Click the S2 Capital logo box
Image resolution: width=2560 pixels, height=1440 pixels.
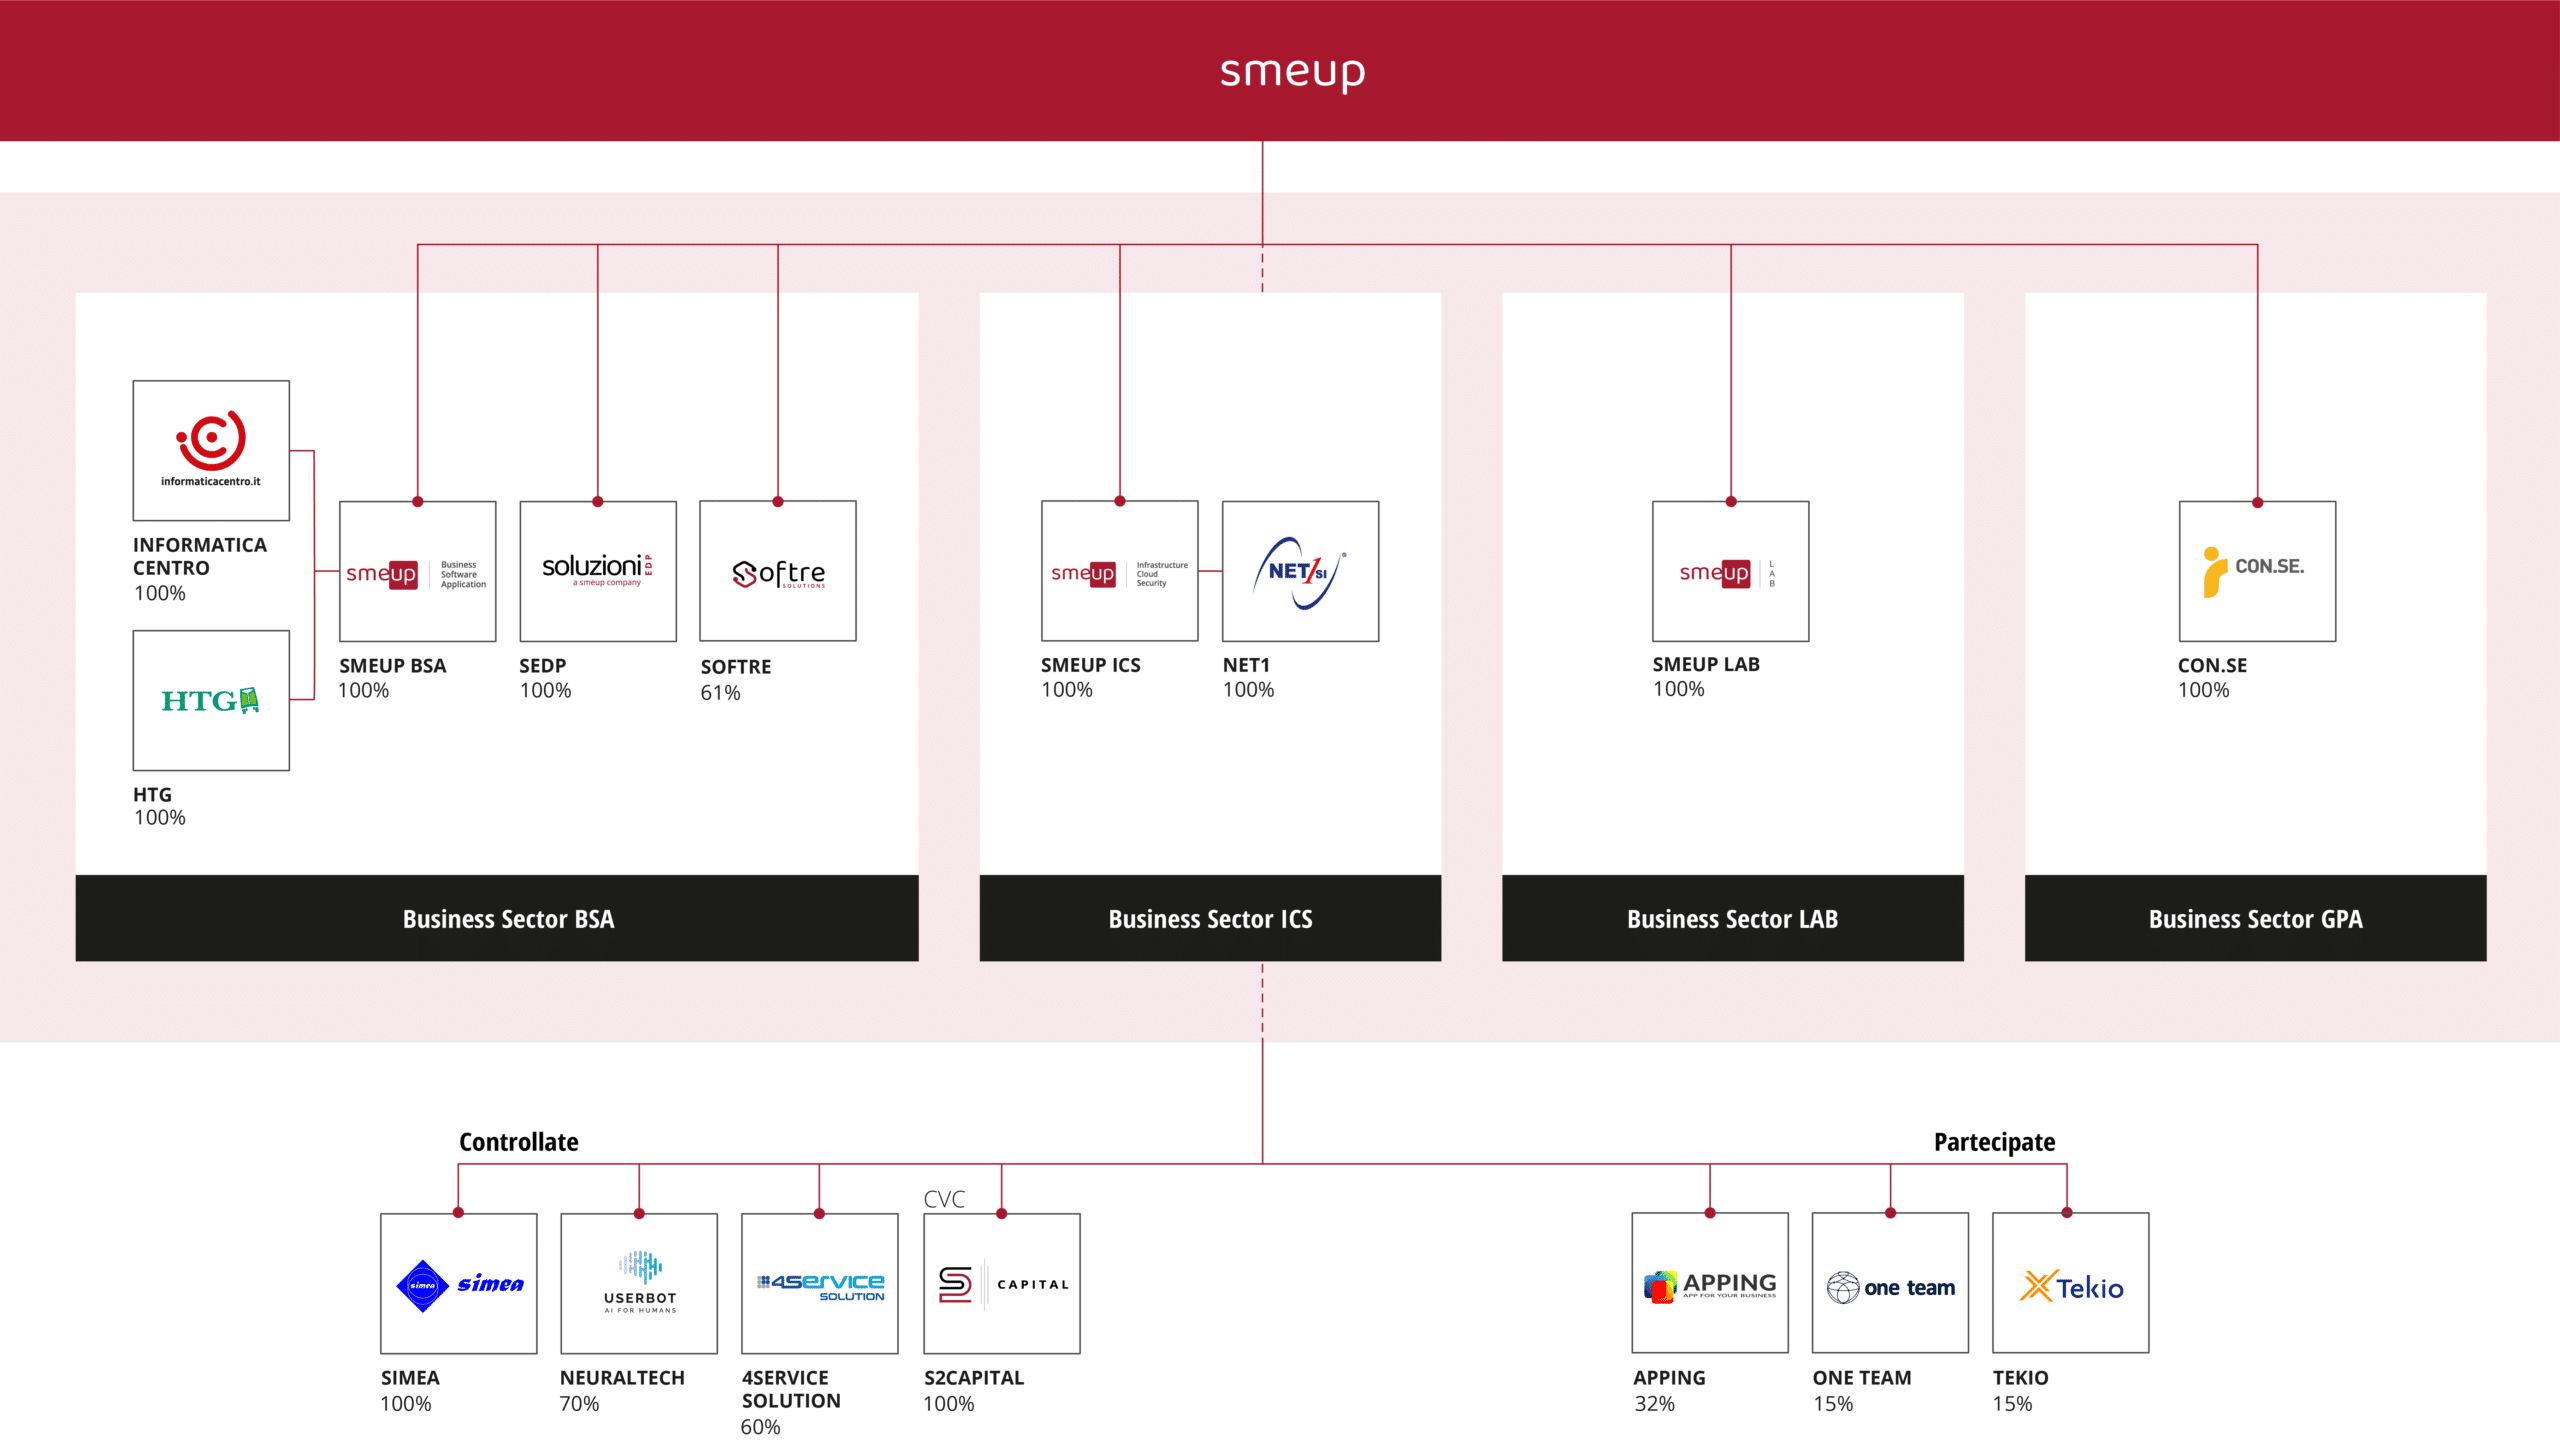1002,1284
